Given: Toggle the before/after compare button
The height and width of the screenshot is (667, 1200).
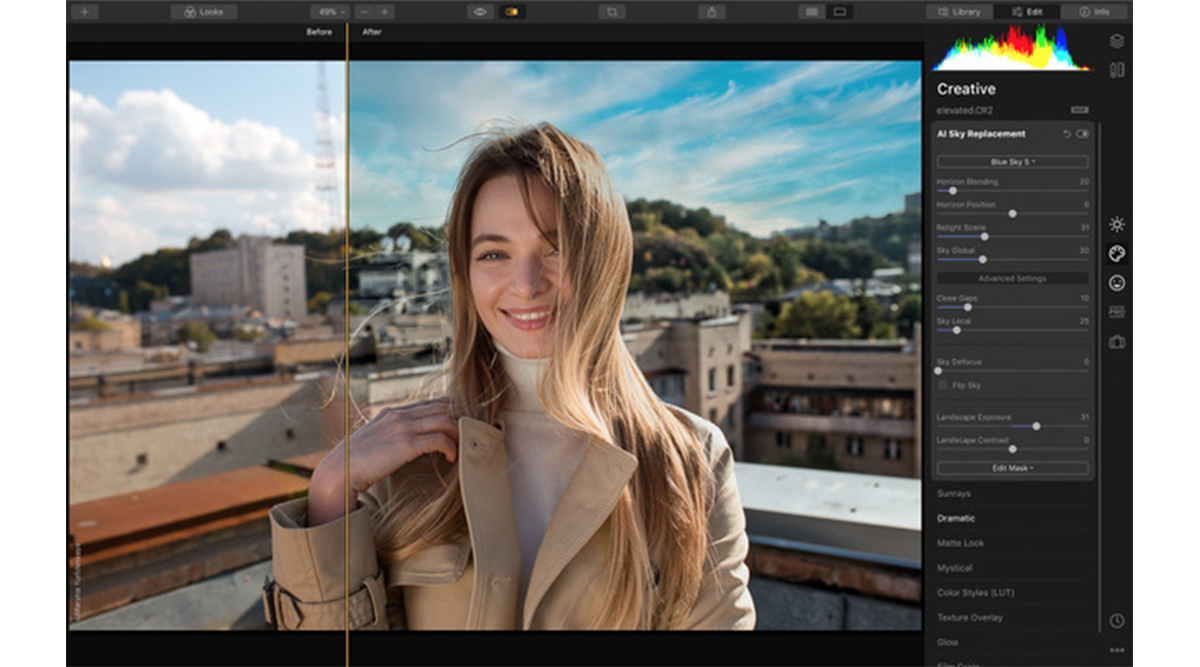Looking at the screenshot, I should pyautogui.click(x=511, y=12).
